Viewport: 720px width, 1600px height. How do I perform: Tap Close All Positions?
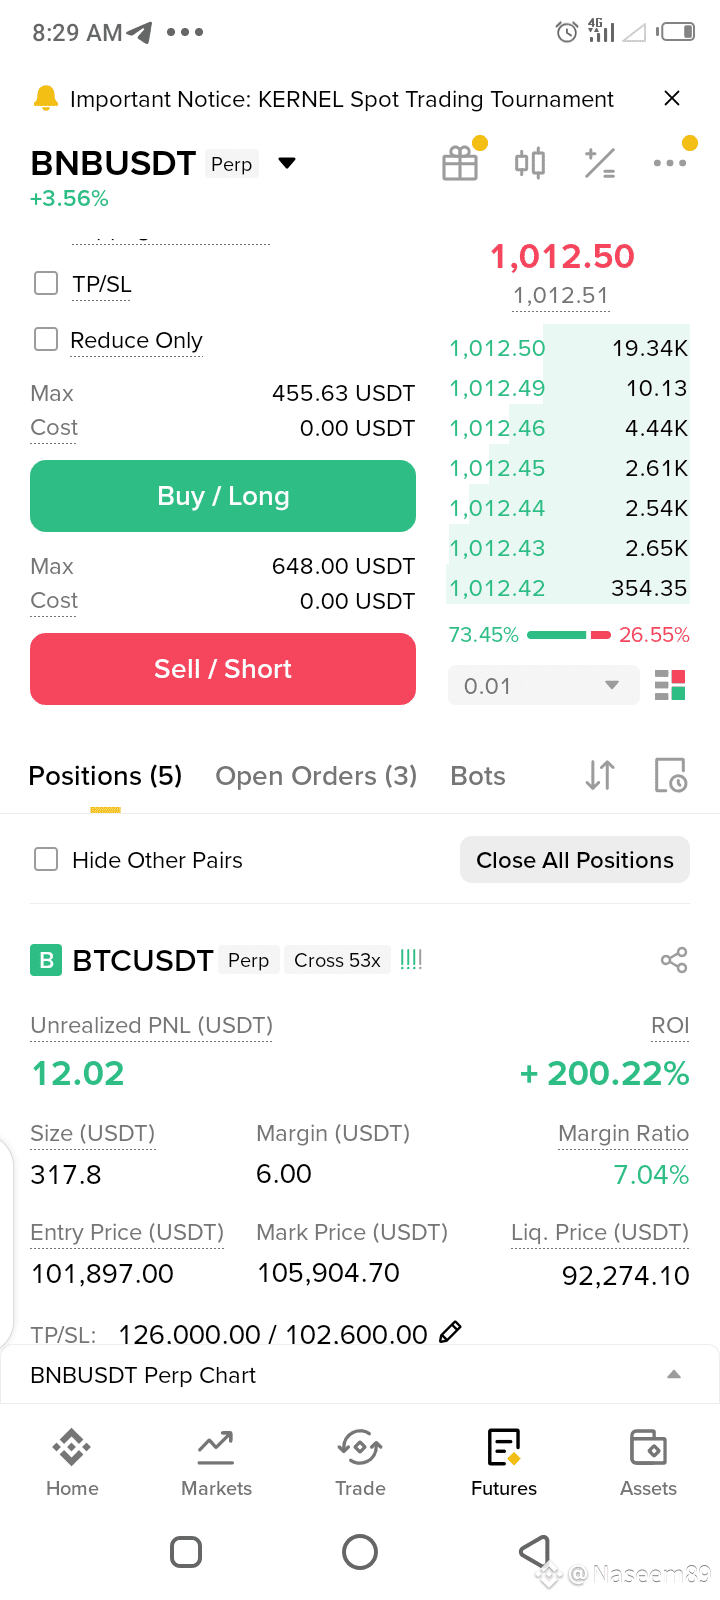[575, 860]
